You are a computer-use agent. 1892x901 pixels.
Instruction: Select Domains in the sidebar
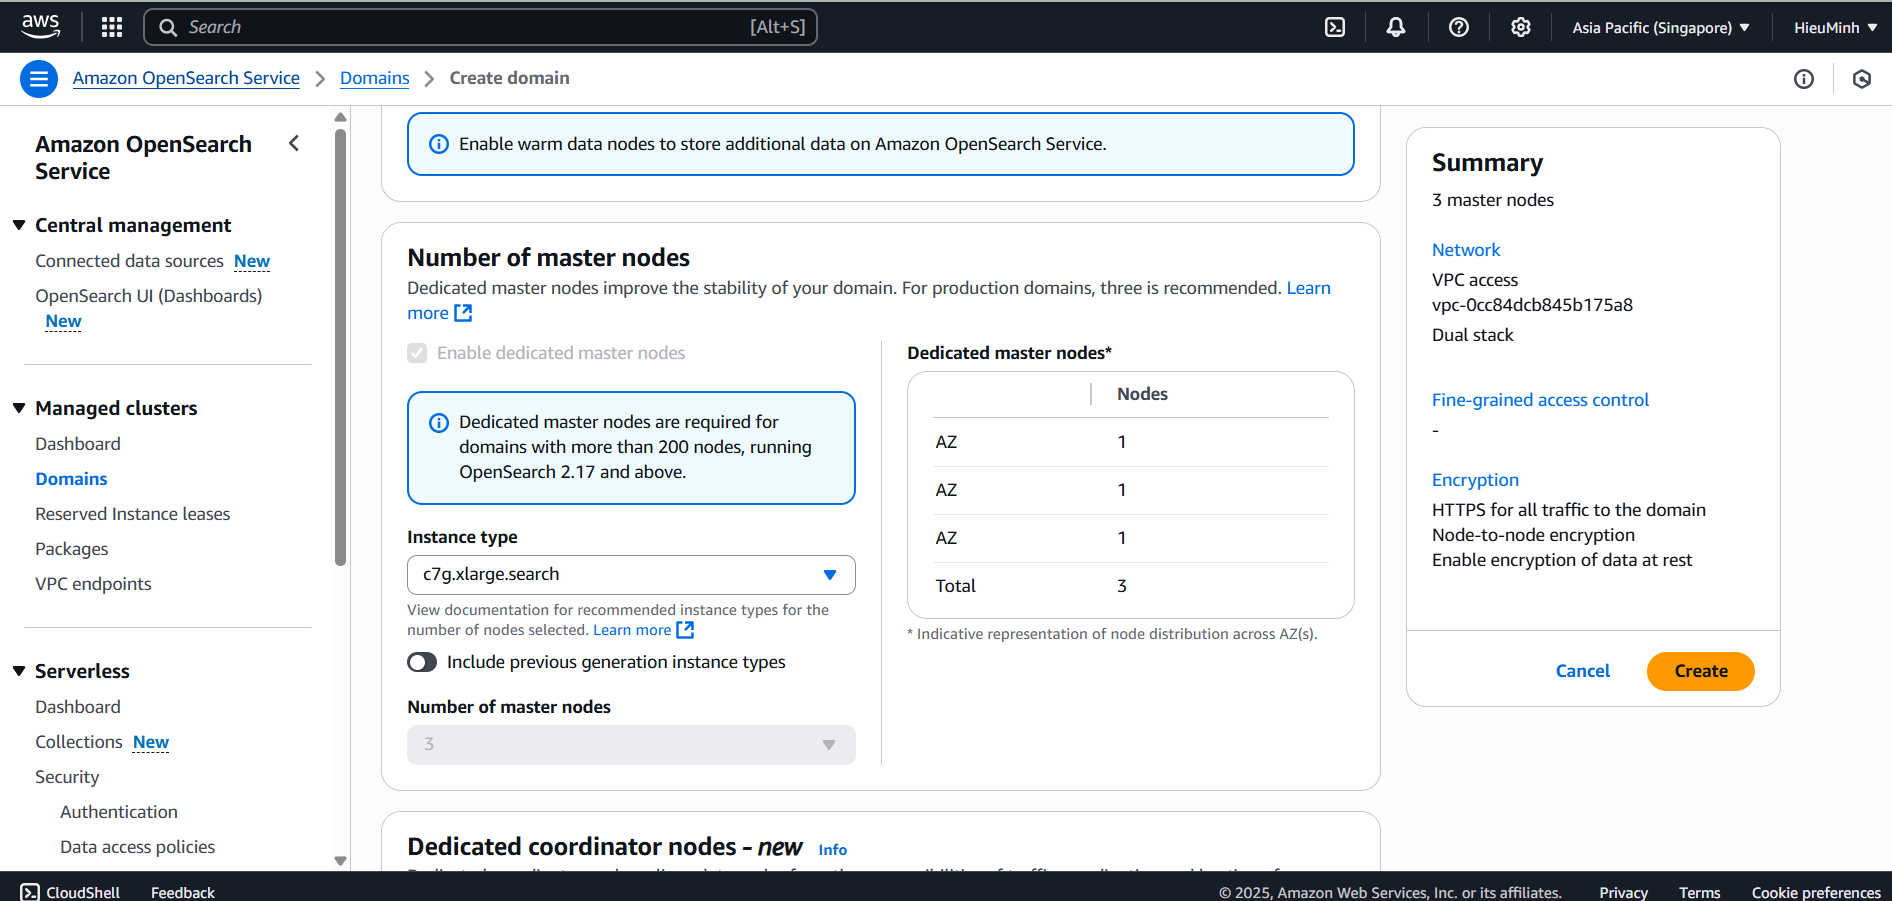click(x=71, y=479)
